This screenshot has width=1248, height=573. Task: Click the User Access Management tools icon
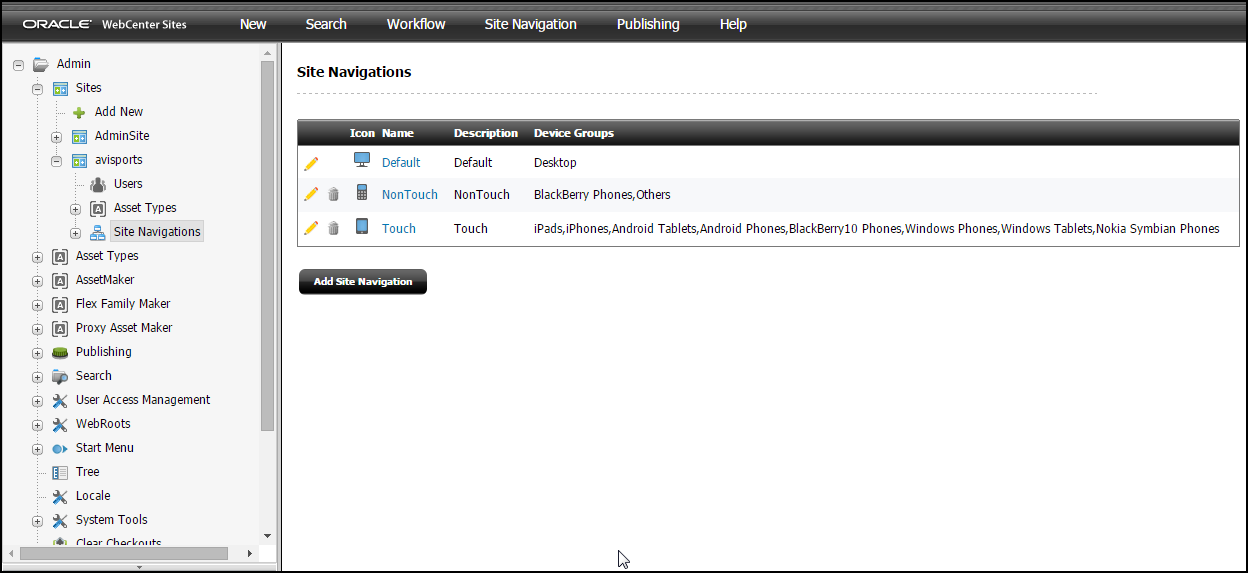pyautogui.click(x=60, y=400)
